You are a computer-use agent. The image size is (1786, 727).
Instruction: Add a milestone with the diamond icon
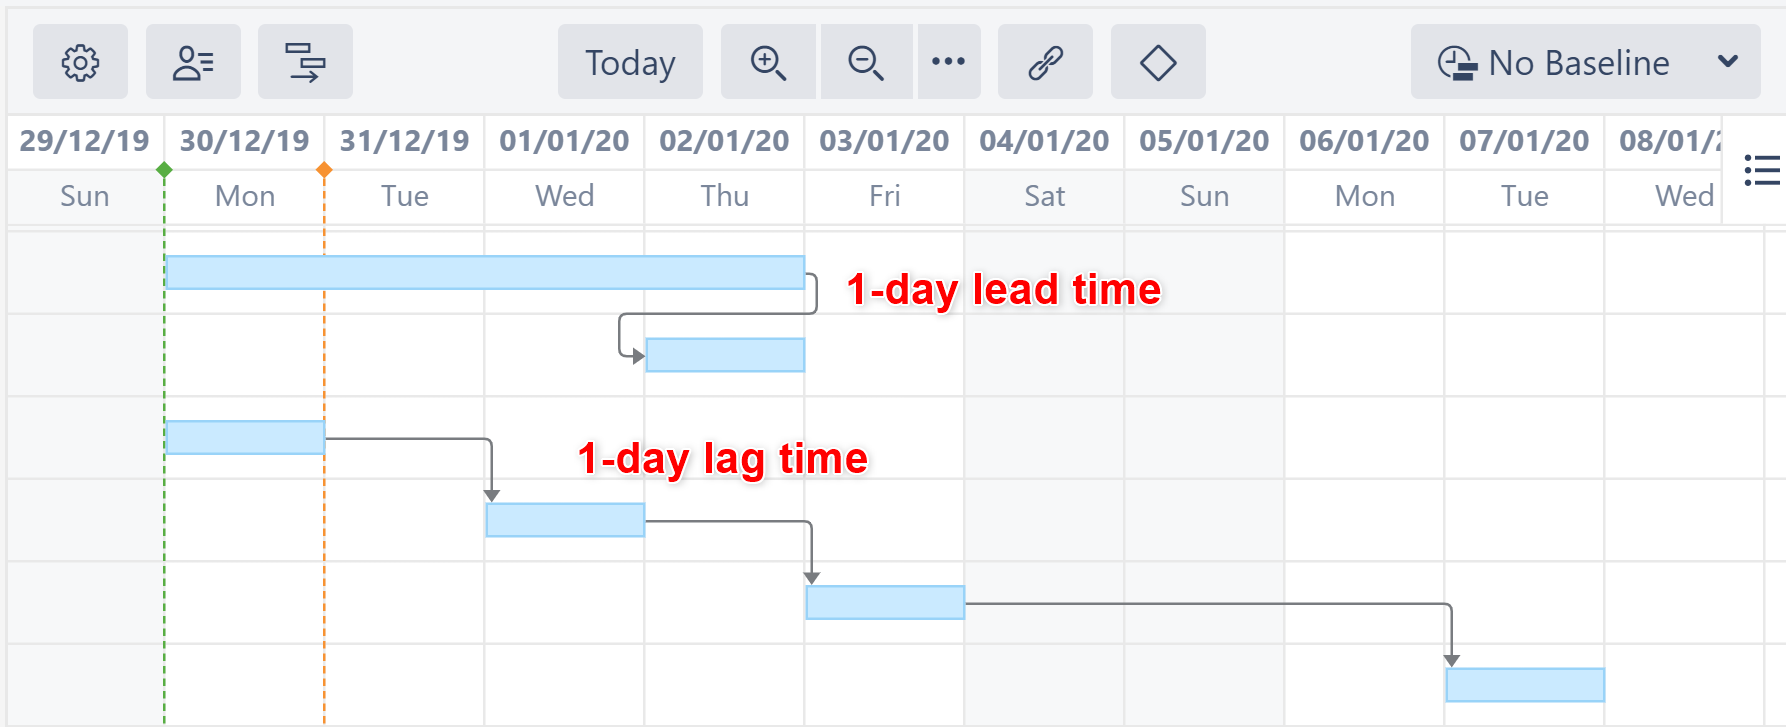click(1157, 62)
